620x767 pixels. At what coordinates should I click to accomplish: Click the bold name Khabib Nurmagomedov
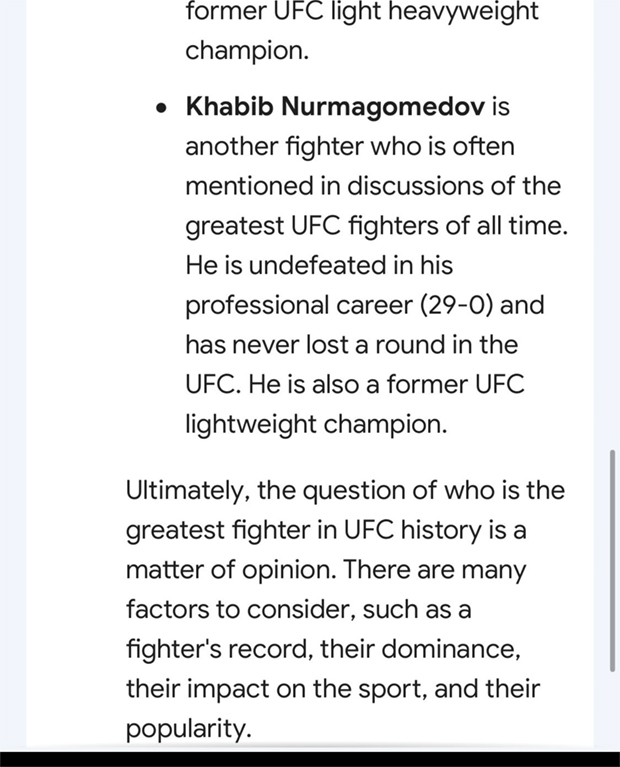click(335, 107)
